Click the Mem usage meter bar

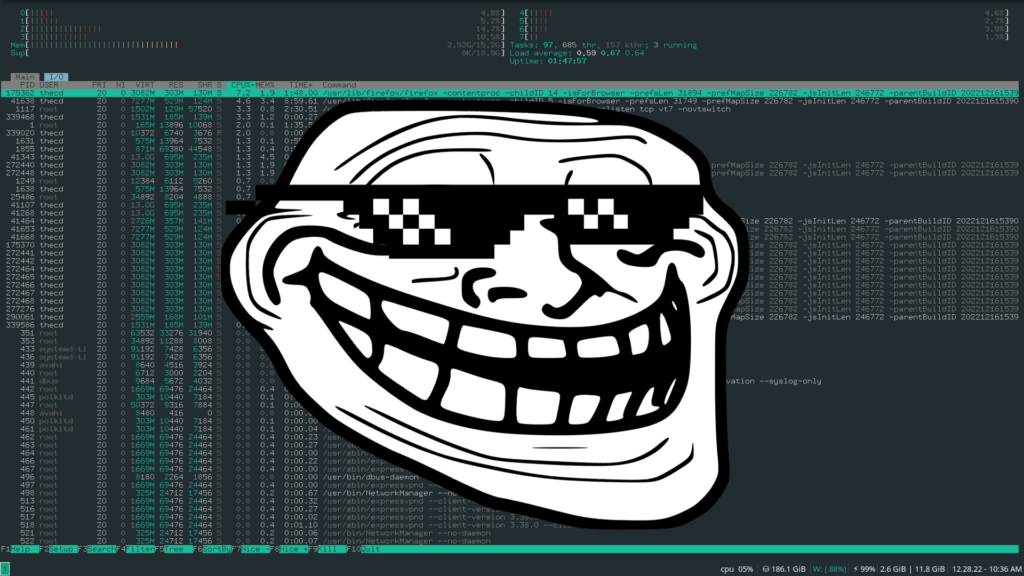(x=258, y=45)
